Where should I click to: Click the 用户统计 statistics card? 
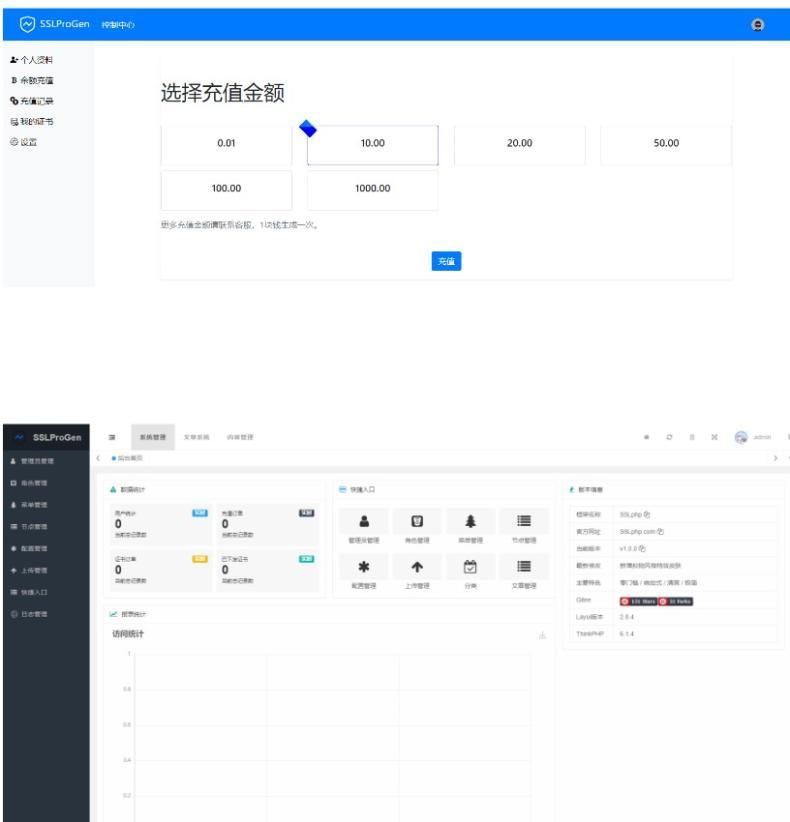(161, 524)
